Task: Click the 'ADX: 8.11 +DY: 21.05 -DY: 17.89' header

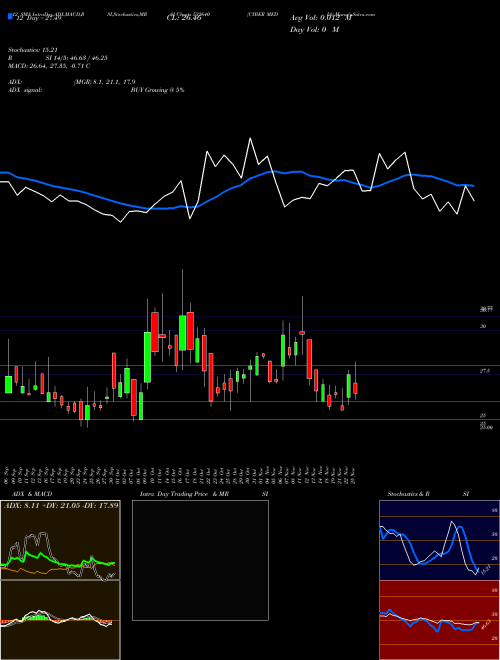Action: tap(61, 505)
